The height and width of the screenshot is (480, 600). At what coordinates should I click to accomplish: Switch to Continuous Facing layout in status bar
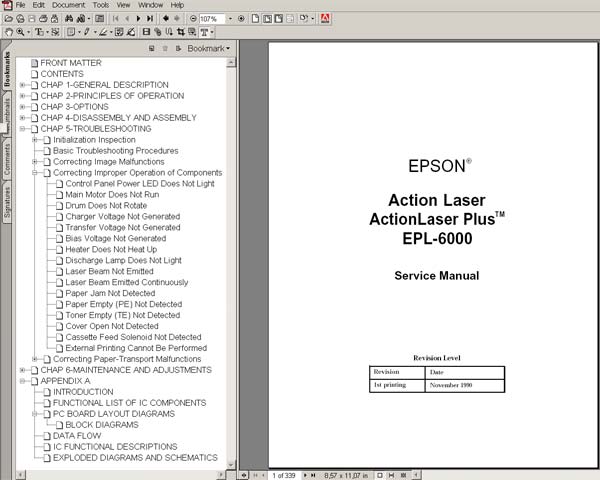pos(403,475)
